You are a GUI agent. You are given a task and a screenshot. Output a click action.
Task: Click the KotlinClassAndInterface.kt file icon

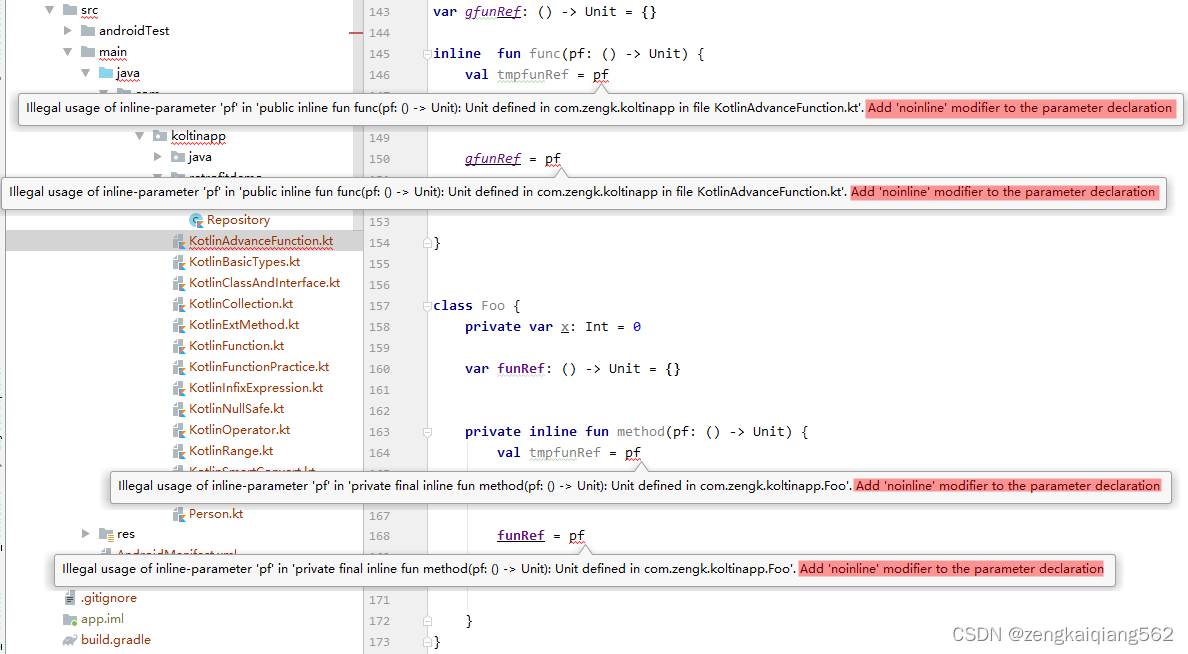coord(179,283)
